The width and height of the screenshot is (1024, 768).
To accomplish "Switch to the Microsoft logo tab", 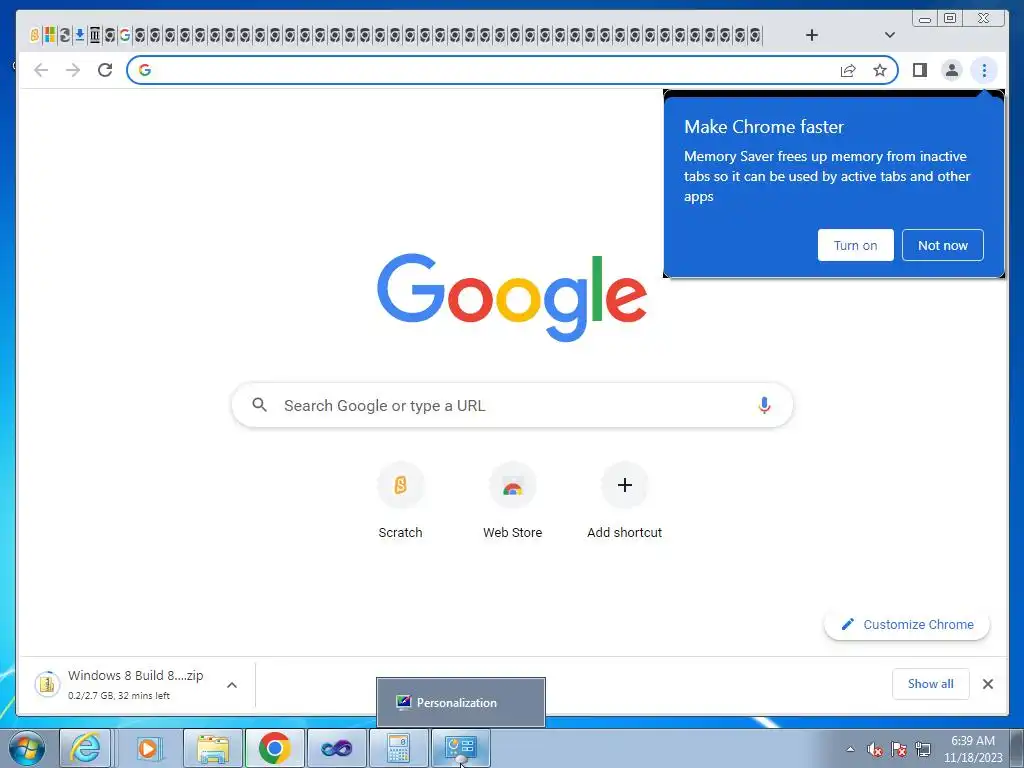I will coord(50,35).
